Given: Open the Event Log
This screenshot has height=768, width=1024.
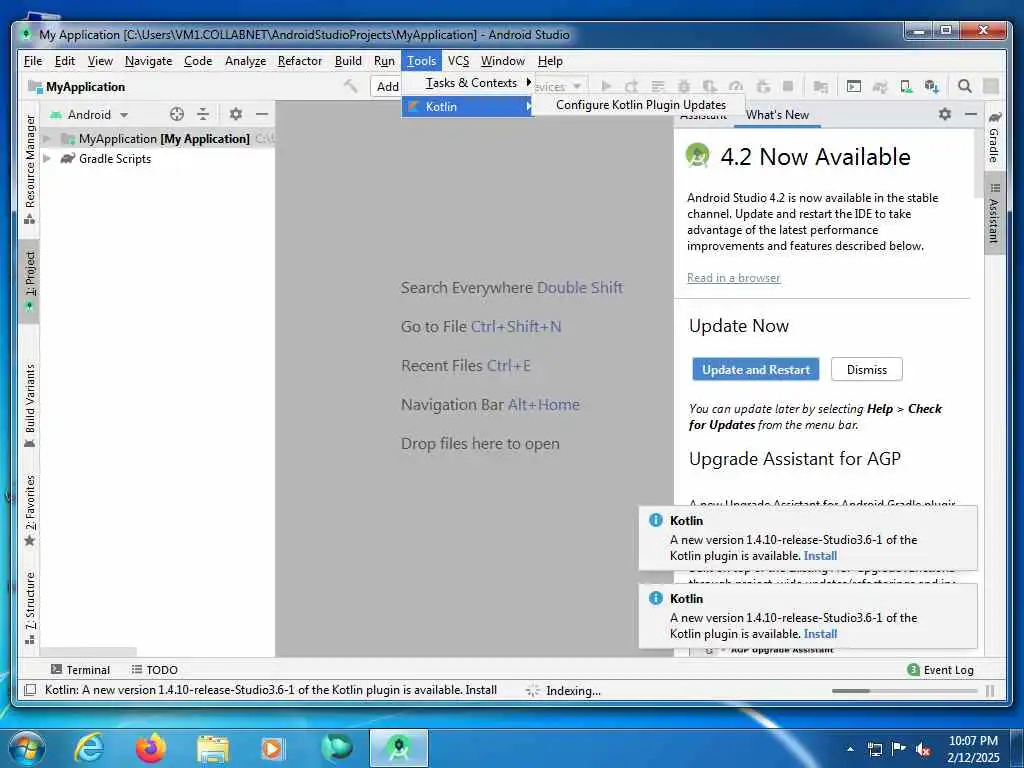Looking at the screenshot, I should click(x=940, y=669).
